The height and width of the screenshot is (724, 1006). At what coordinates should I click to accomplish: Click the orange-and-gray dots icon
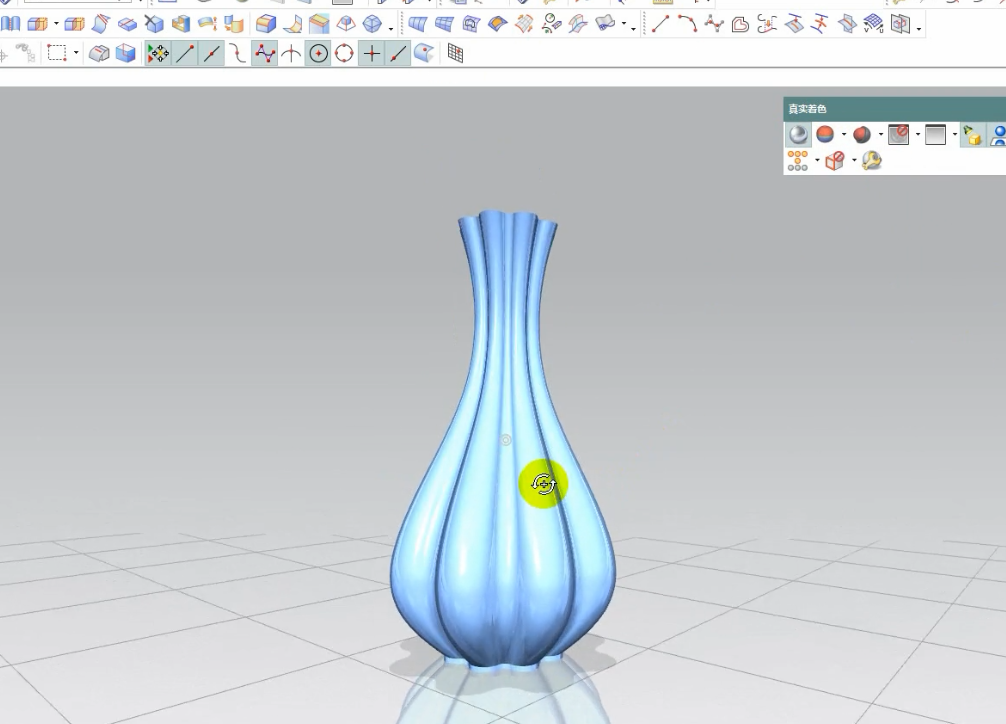[797, 160]
